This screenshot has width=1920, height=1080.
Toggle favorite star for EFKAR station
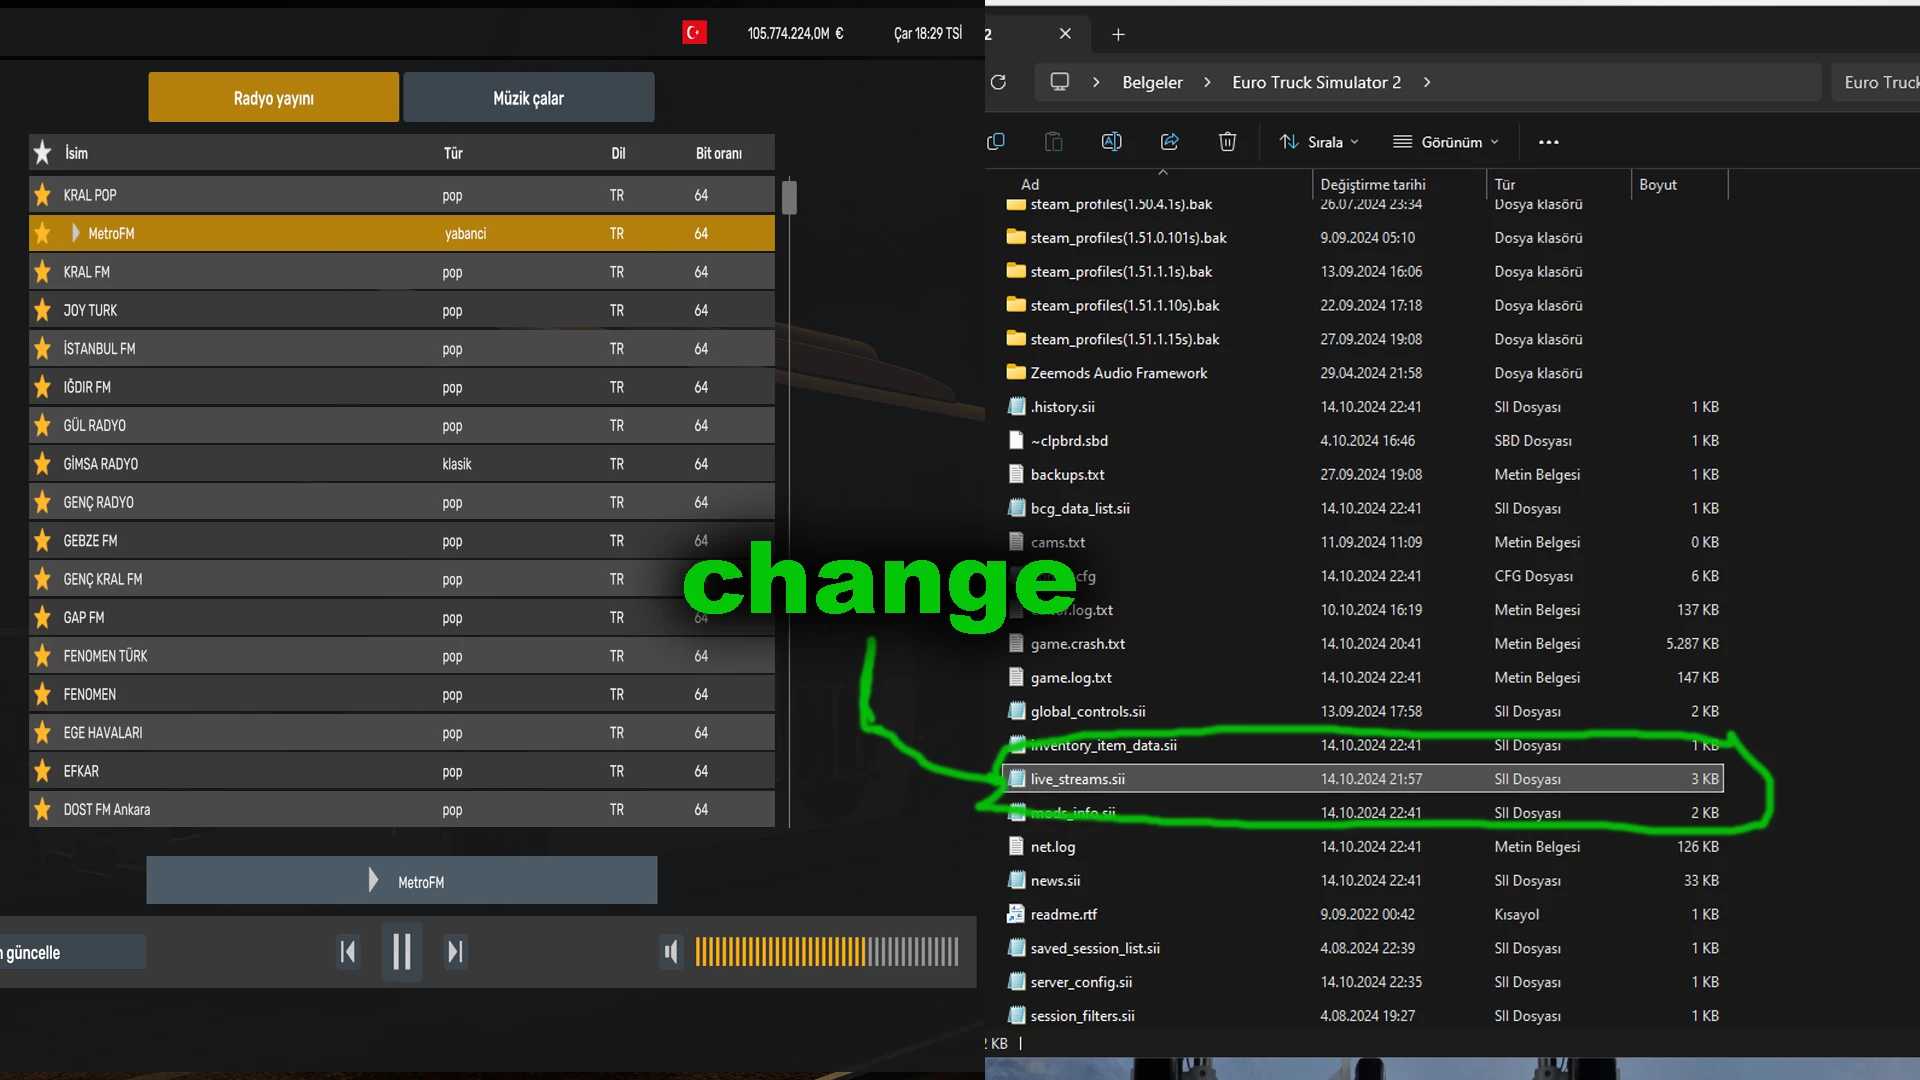42,771
